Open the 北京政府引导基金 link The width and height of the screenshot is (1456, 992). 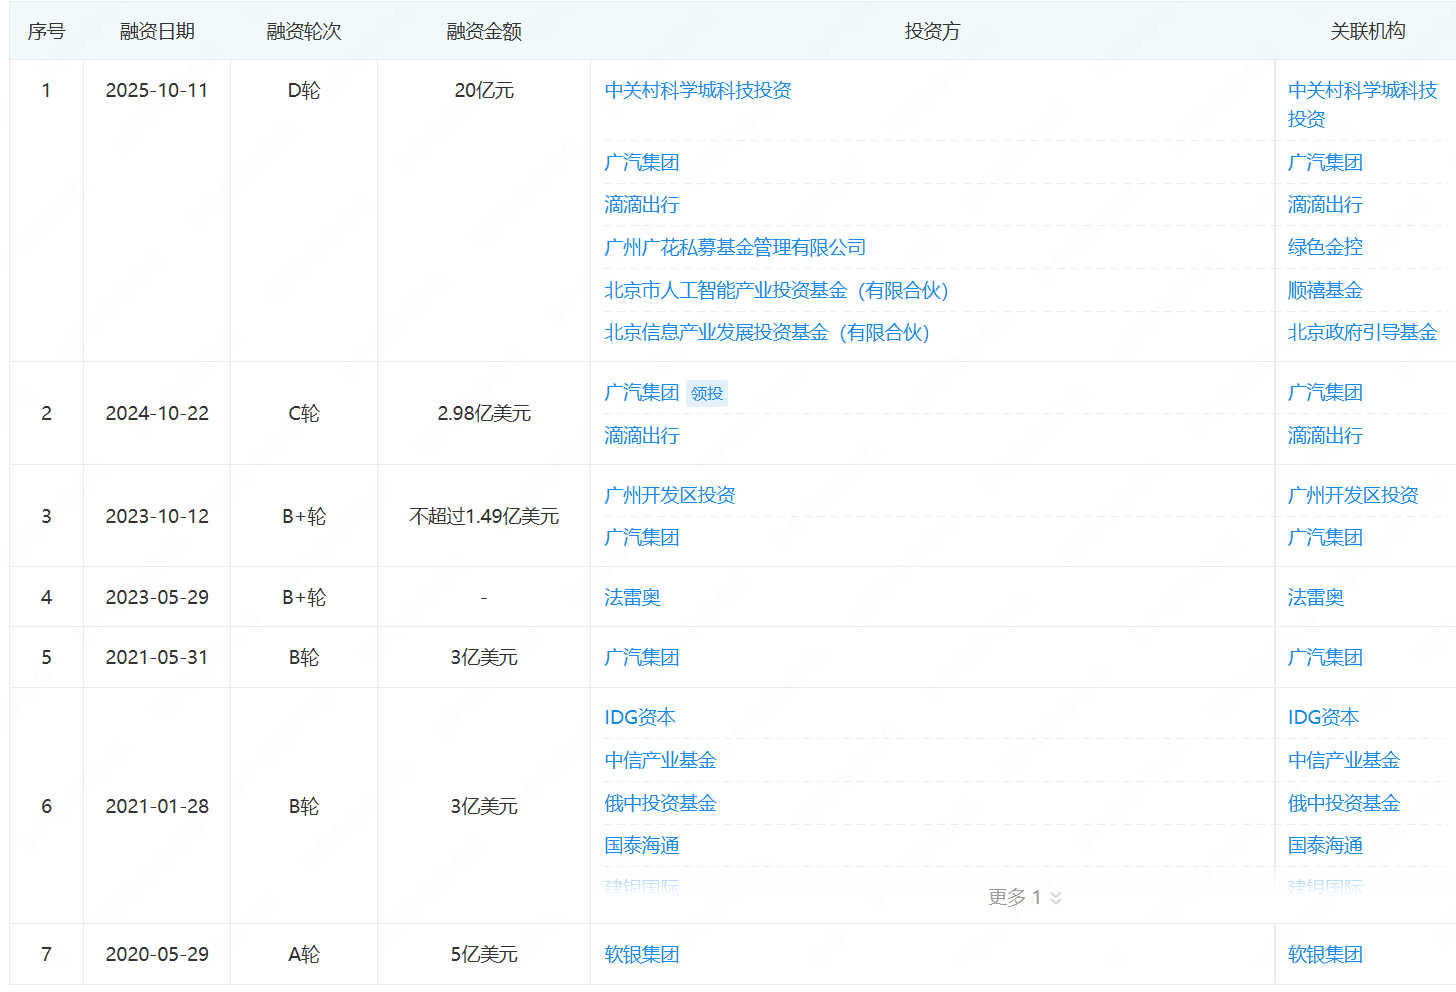point(1361,333)
